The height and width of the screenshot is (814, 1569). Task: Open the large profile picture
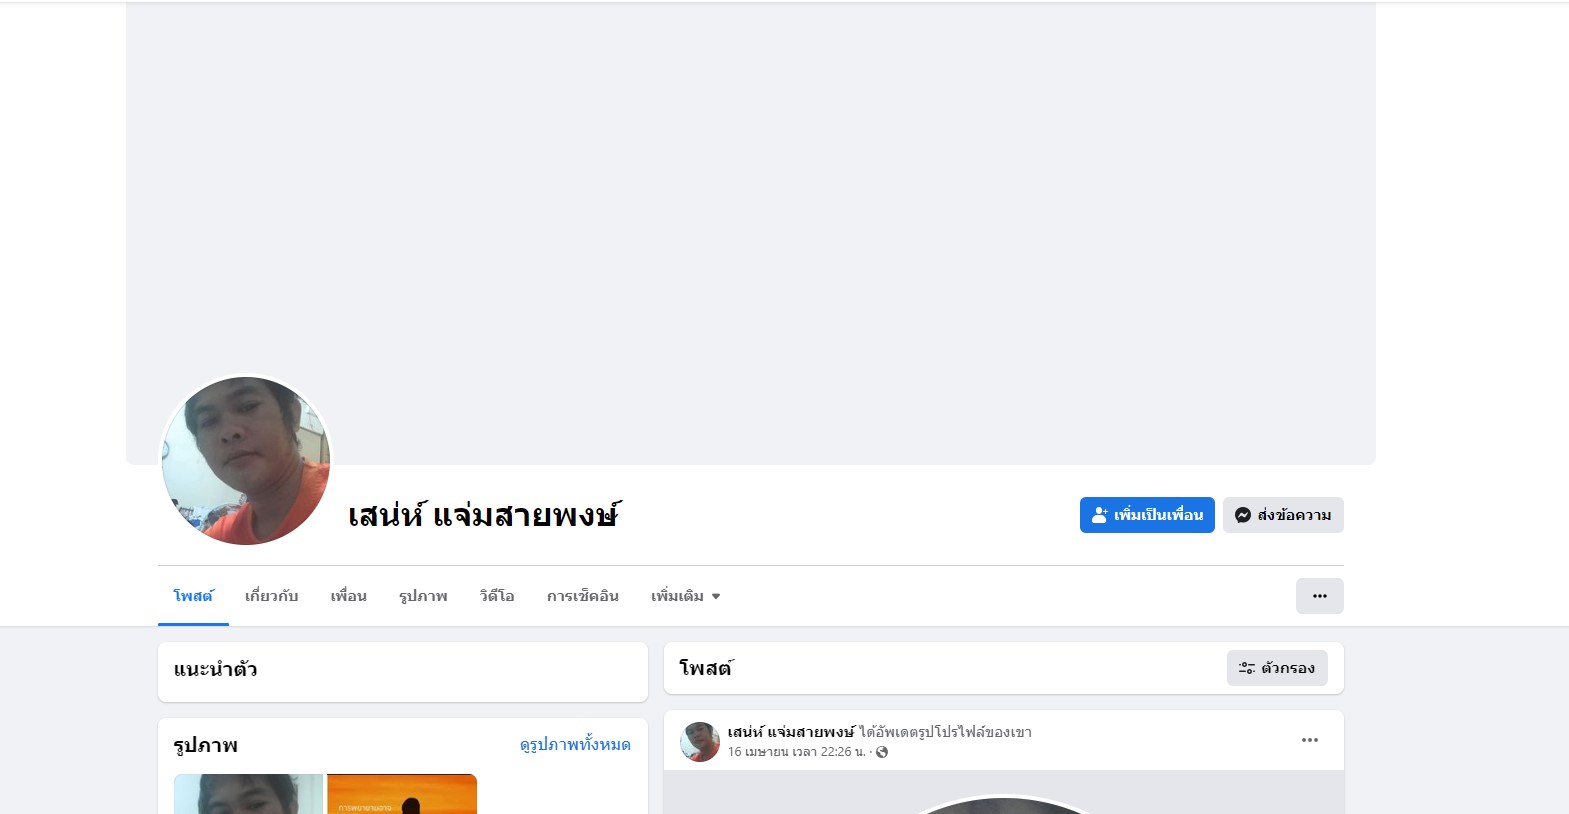[246, 461]
